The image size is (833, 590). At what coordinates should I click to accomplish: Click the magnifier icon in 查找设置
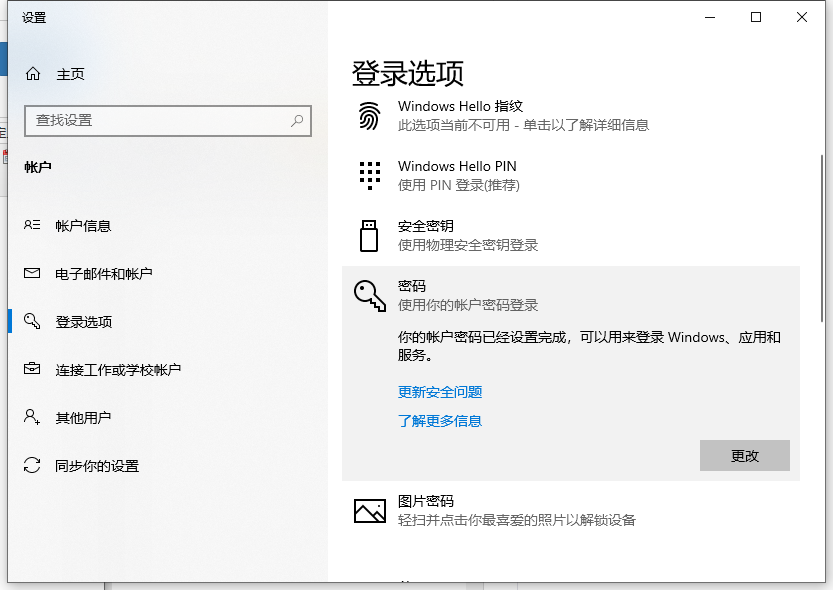(296, 121)
